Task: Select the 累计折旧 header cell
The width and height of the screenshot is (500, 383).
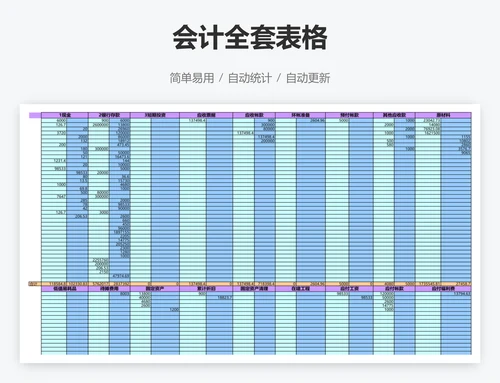Action: pos(206,289)
